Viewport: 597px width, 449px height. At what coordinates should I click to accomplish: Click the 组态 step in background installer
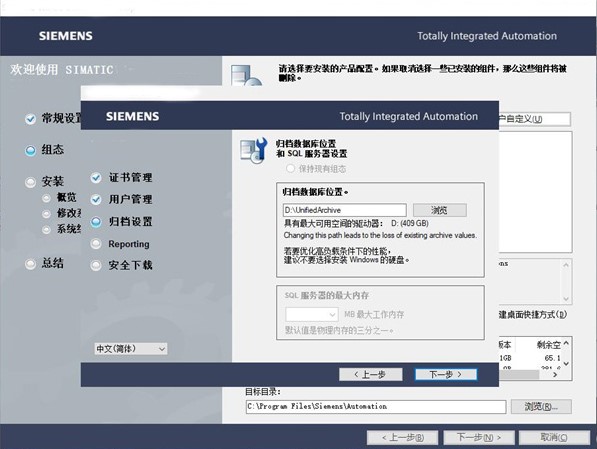click(x=45, y=150)
